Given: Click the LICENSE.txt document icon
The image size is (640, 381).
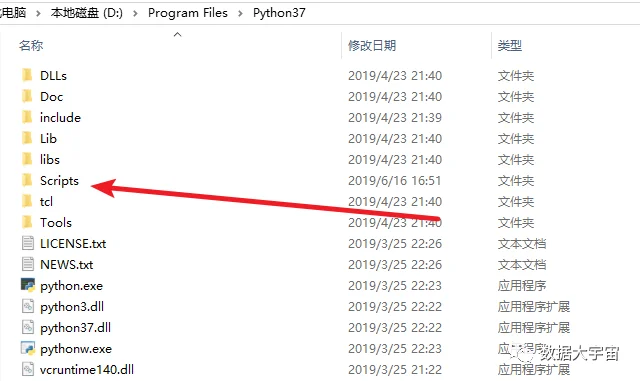Looking at the screenshot, I should (28, 243).
